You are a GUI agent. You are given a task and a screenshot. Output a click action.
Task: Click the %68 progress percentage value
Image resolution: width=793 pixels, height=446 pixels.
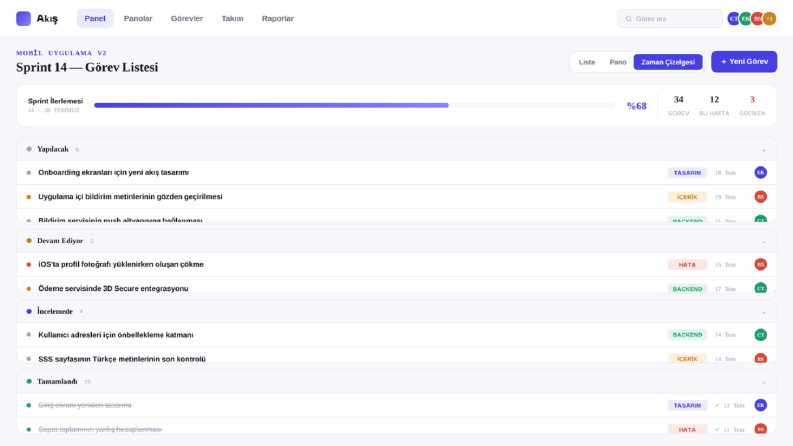(636, 106)
